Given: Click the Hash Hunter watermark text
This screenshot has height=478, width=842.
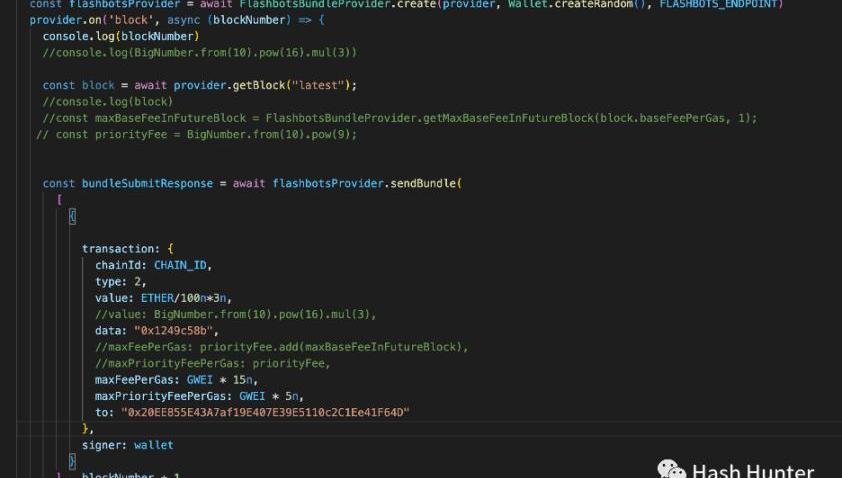Looking at the screenshot, I should point(752,471).
